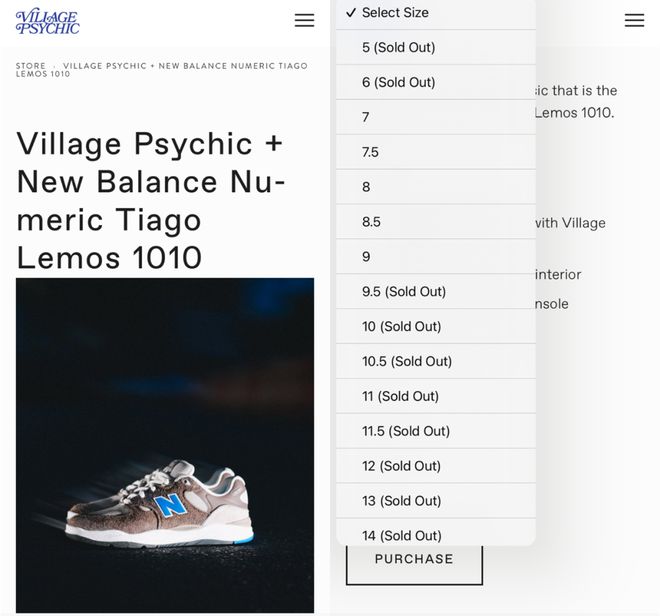Open the sneaker product photo

[x=165, y=445]
